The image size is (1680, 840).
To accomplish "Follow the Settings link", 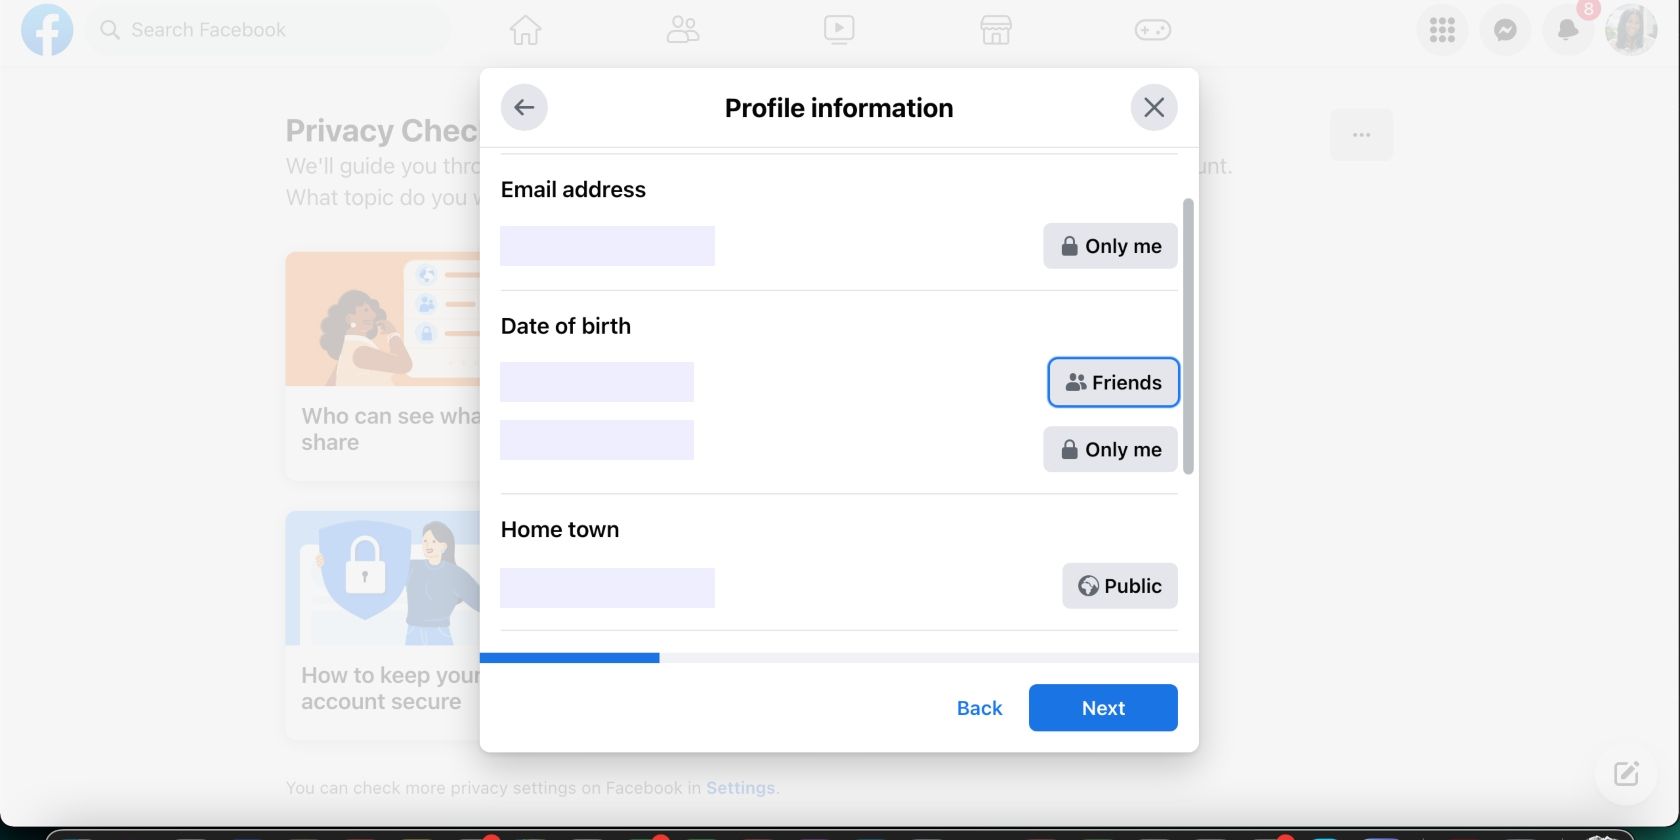I will point(740,788).
